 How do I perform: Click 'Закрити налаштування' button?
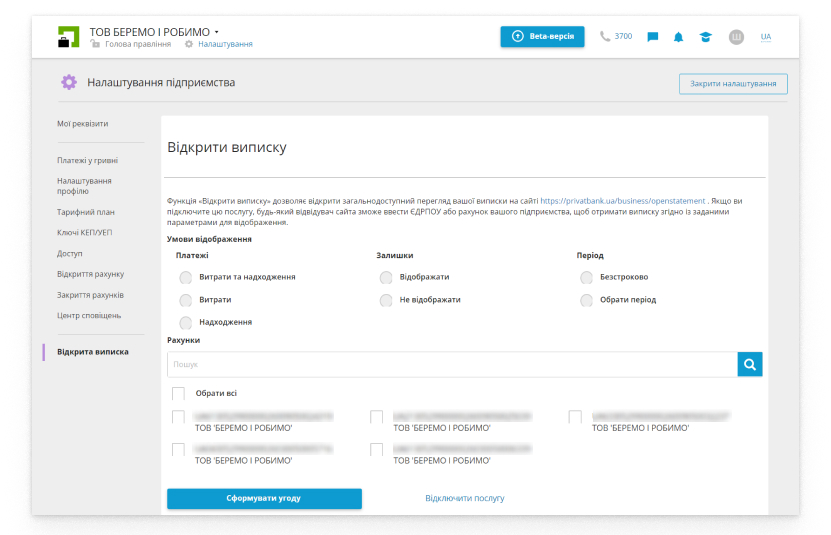tap(733, 84)
